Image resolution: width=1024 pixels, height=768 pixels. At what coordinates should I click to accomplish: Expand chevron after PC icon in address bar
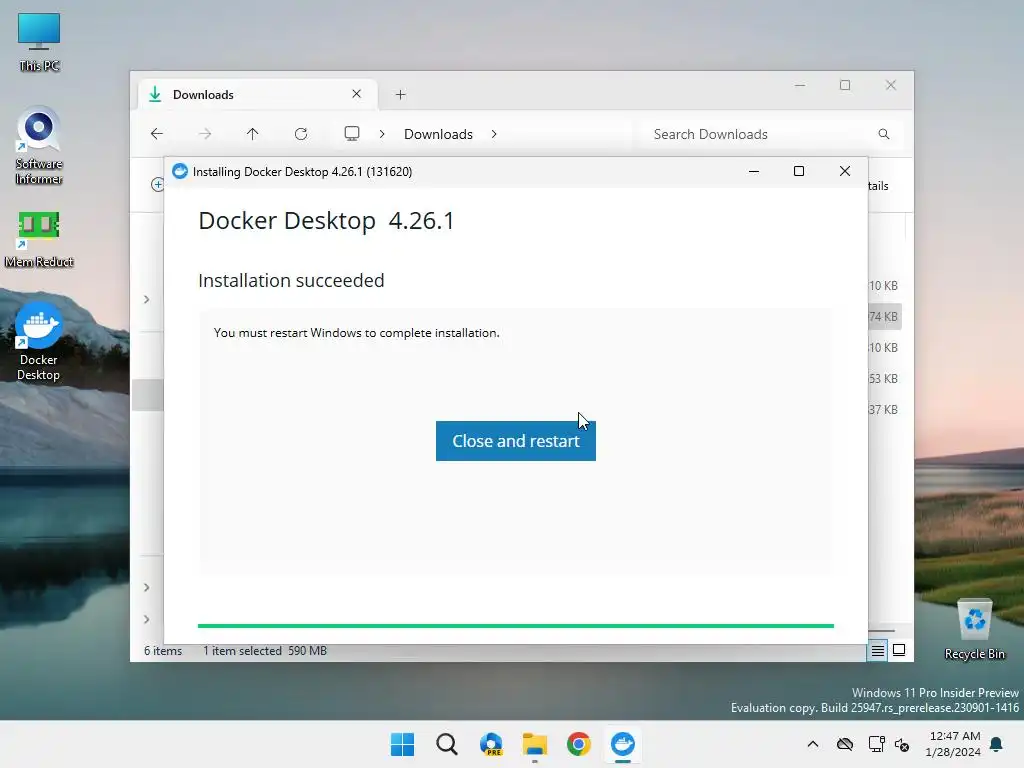382,134
